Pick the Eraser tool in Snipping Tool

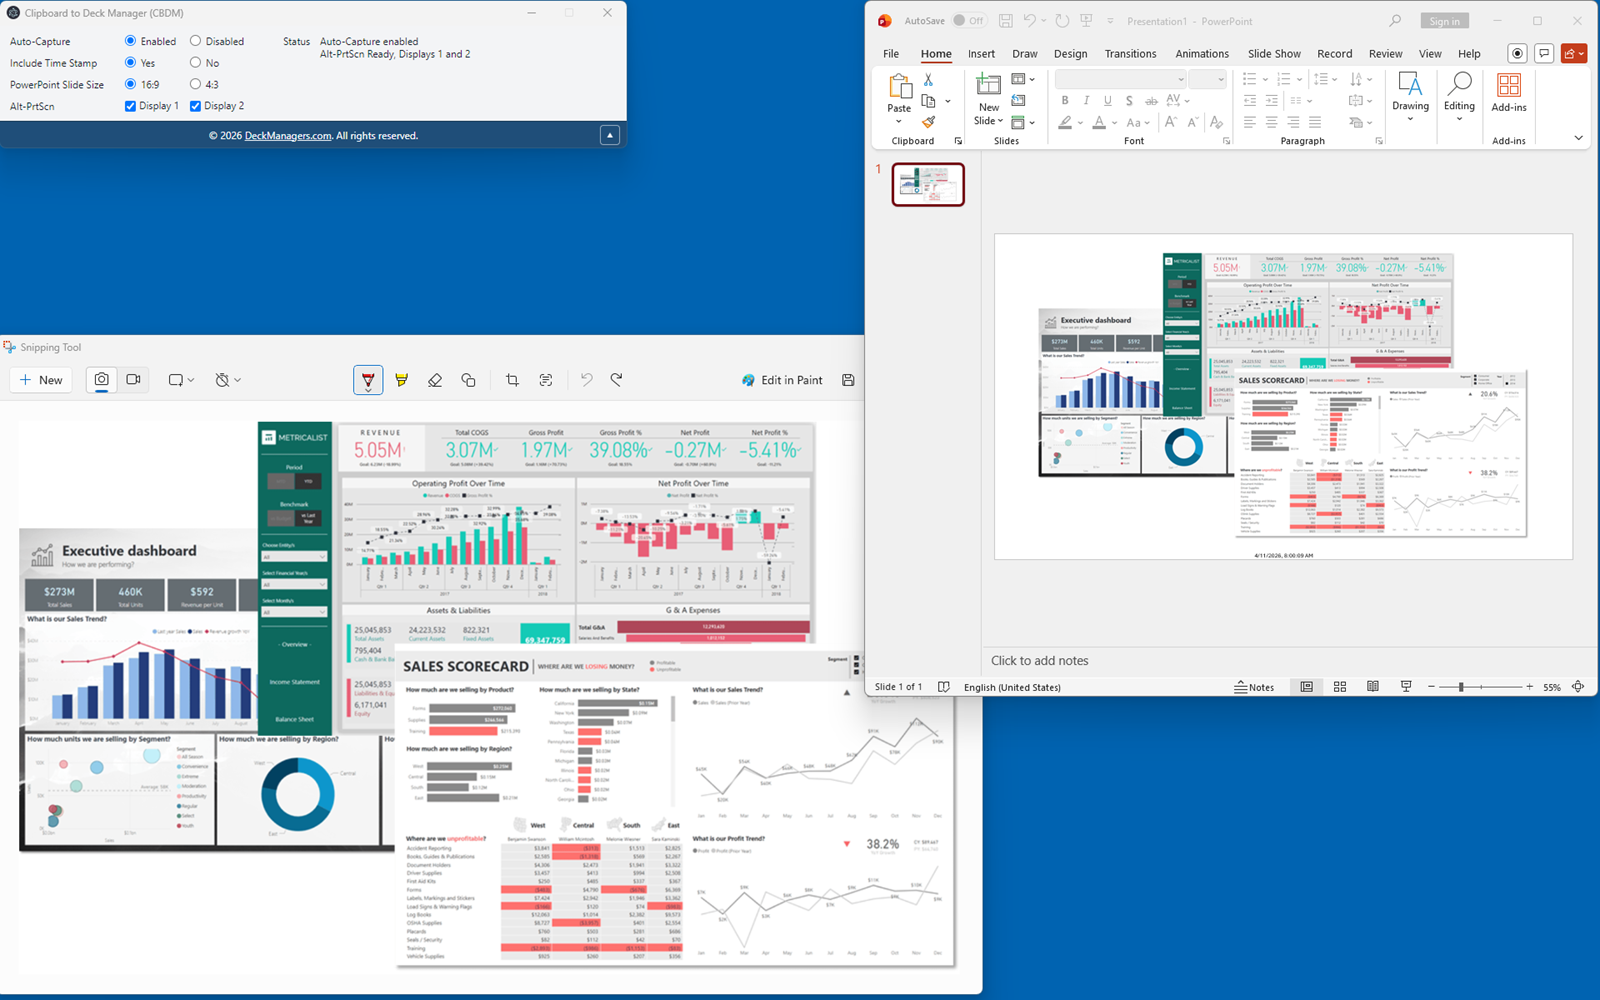tap(435, 380)
